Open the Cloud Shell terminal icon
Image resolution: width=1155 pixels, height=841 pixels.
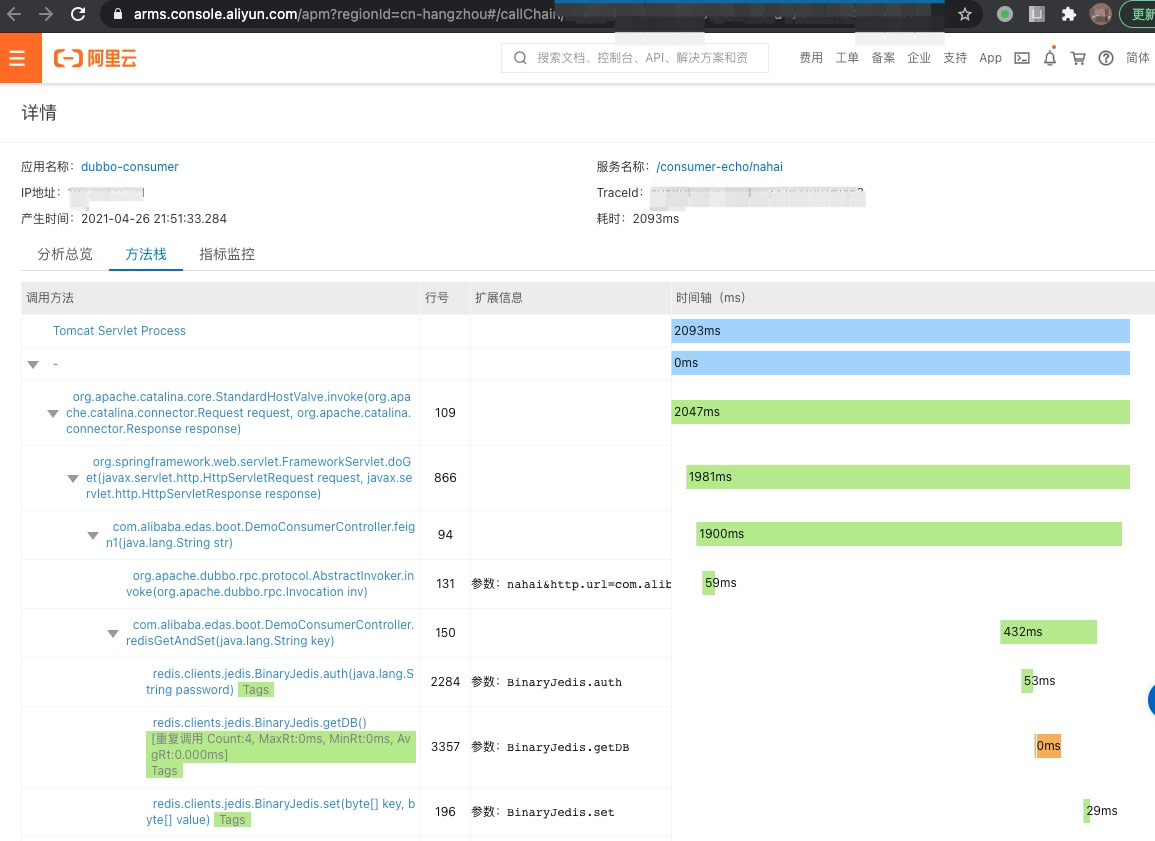click(1022, 58)
